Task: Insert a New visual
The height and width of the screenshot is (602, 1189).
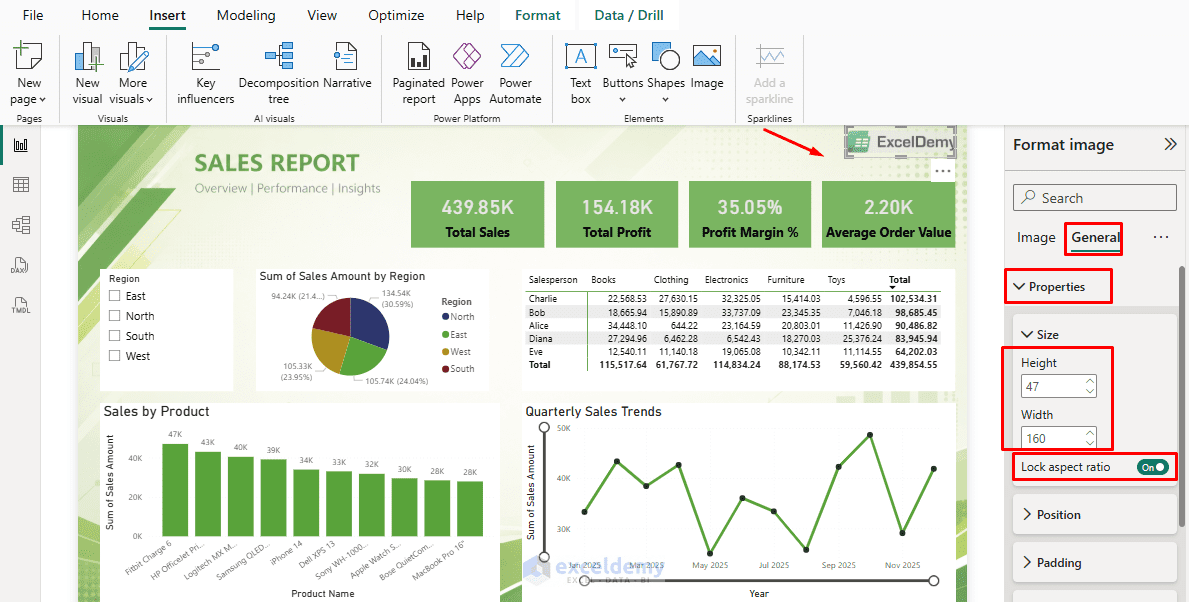Action: [x=87, y=74]
